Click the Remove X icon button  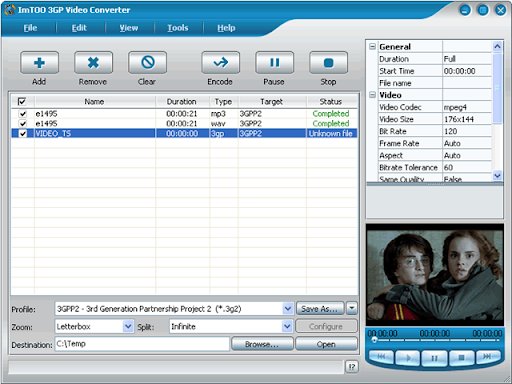[93, 63]
